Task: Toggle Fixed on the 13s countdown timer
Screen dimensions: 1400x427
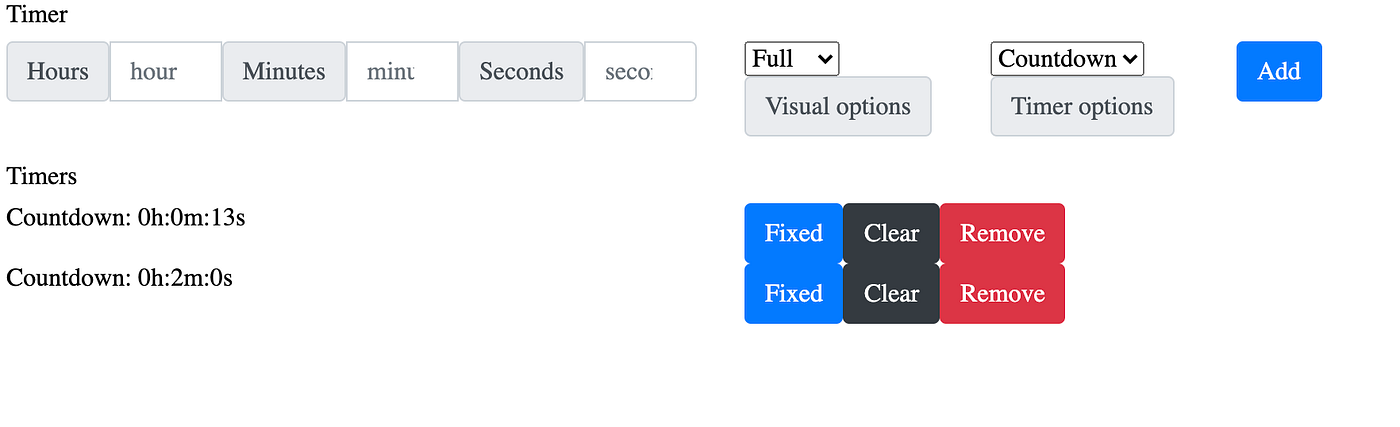Action: (793, 233)
